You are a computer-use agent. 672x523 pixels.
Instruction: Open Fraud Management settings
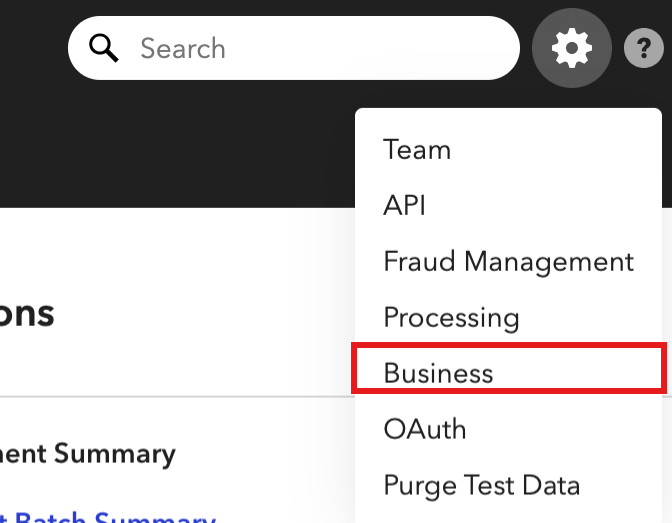point(509,261)
